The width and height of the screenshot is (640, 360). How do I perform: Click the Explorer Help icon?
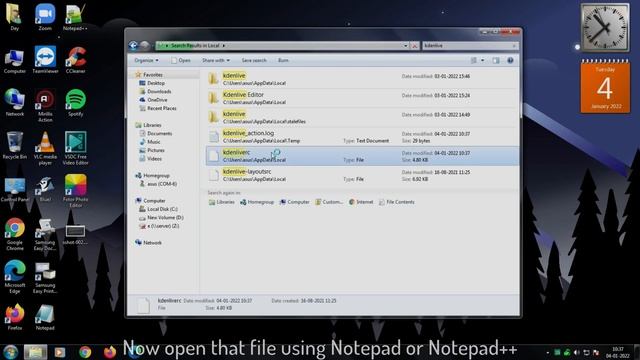click(510, 60)
